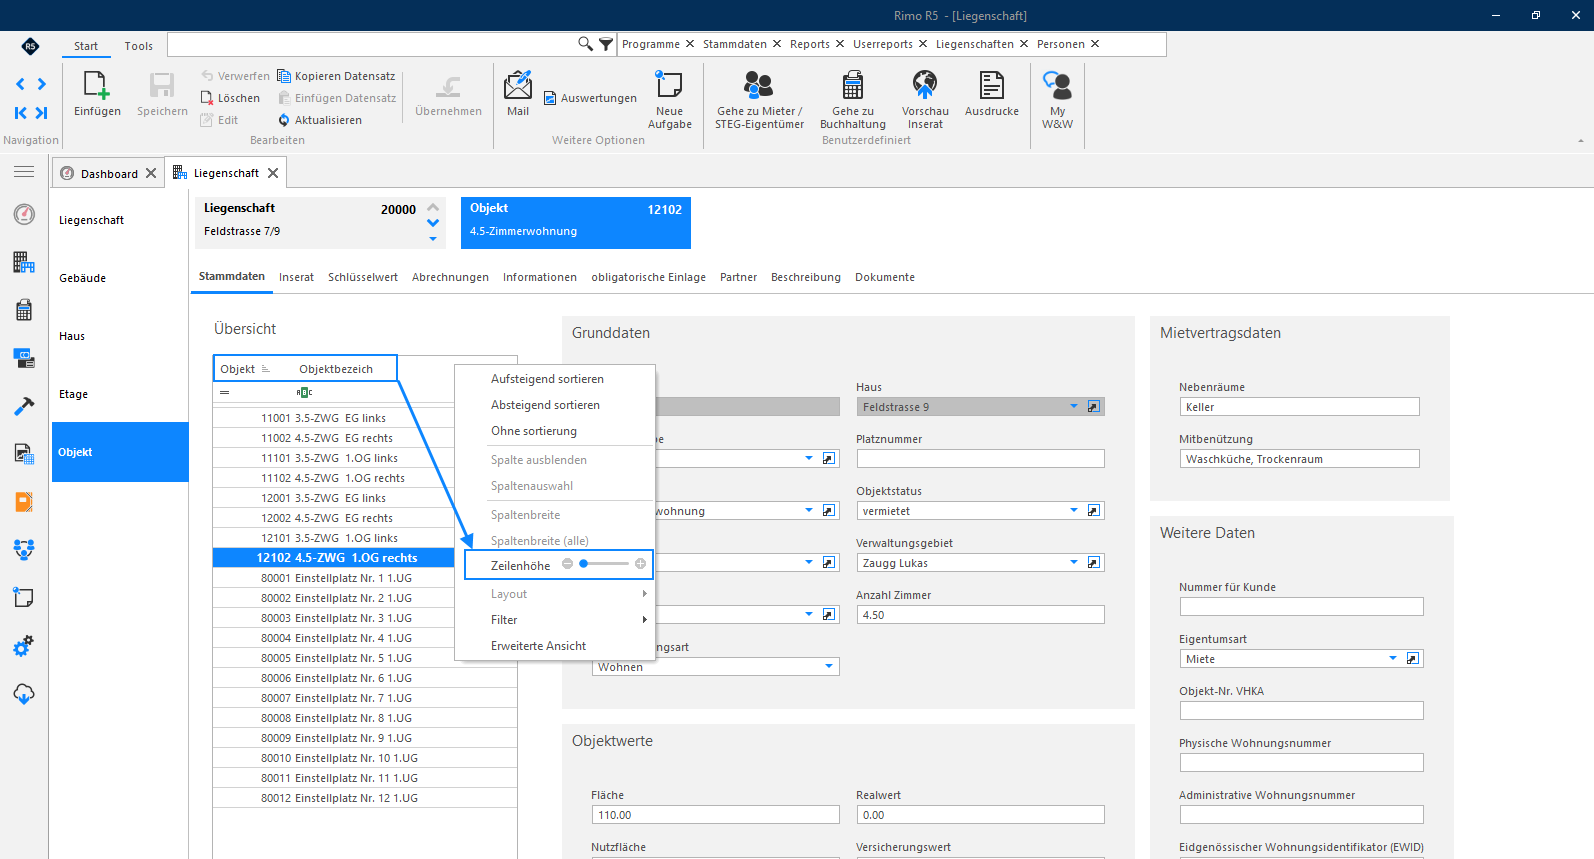This screenshot has width=1594, height=859.
Task: Click the Vorschau Inserat icon
Action: click(925, 85)
